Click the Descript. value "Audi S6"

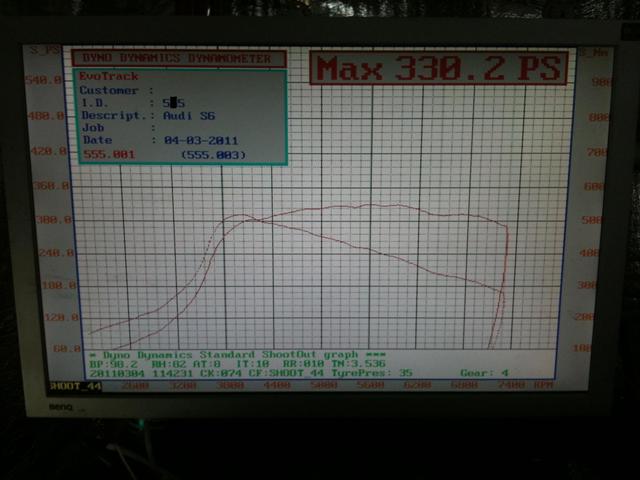[189, 116]
